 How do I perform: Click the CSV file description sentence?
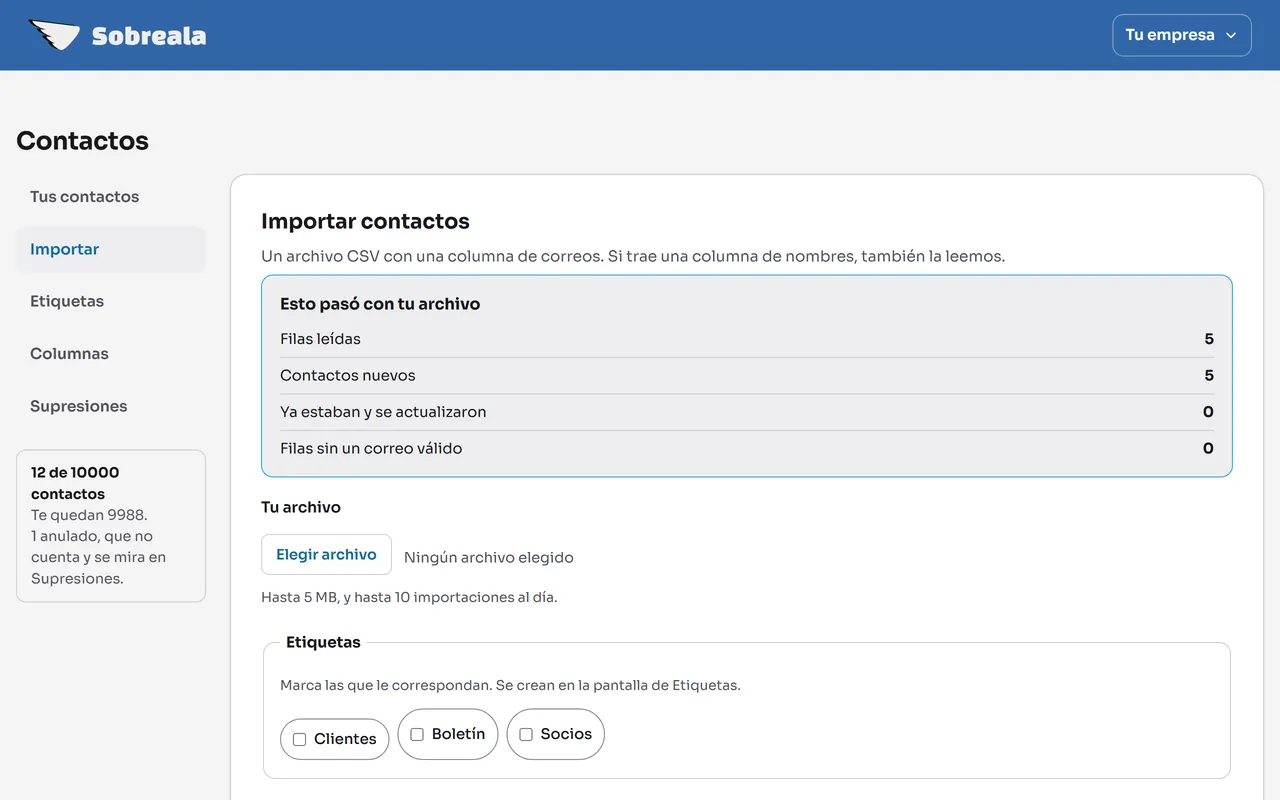[x=633, y=256]
